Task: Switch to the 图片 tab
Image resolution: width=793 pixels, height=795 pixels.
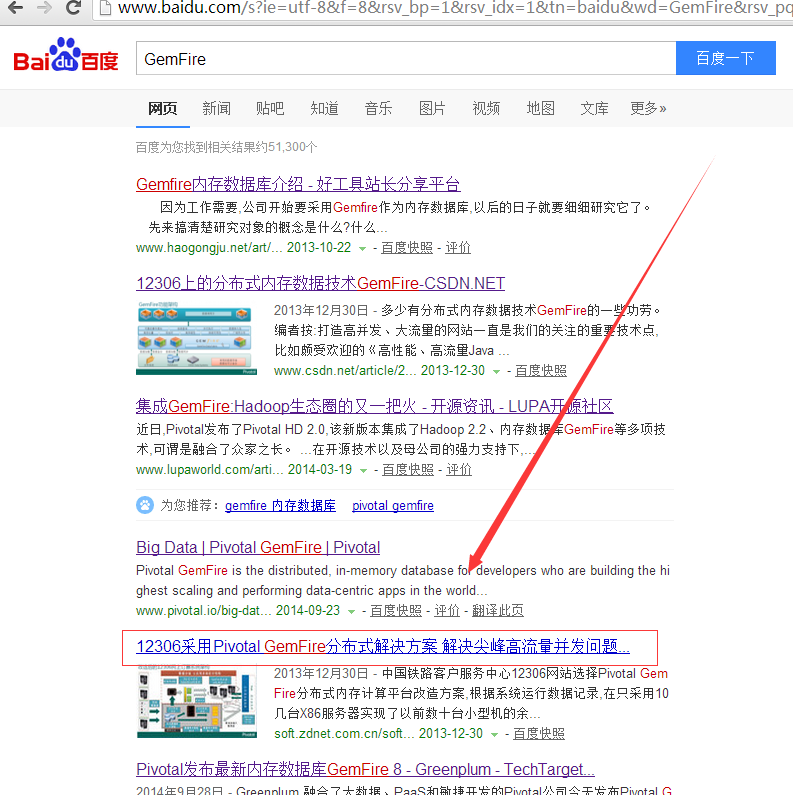Action: (432, 109)
